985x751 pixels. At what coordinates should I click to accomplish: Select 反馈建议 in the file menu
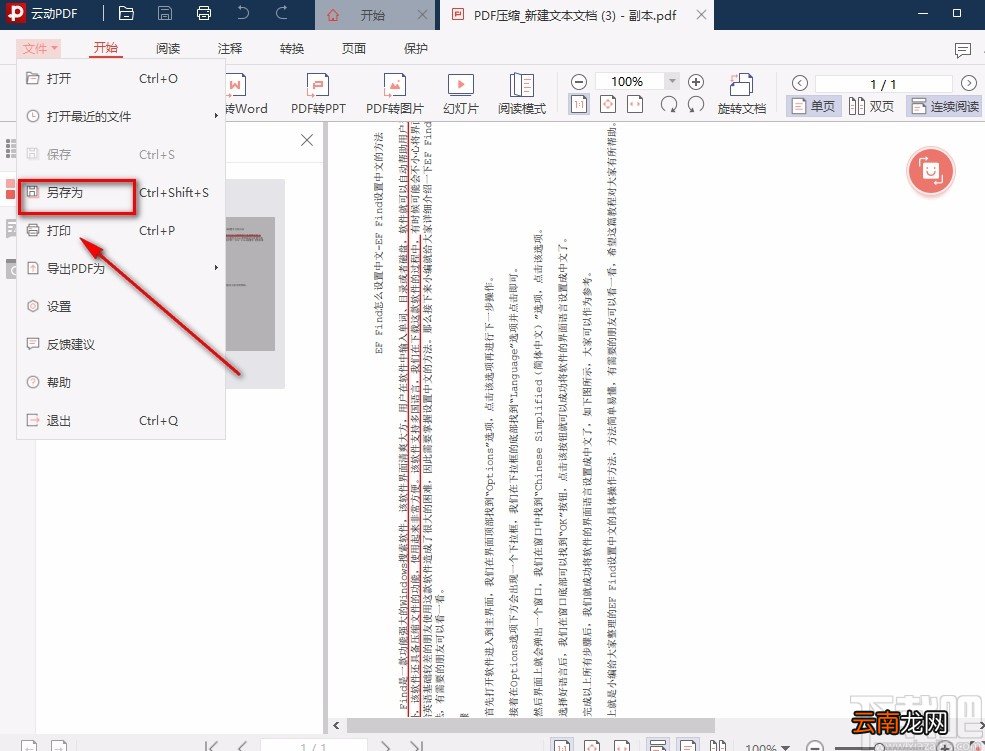pos(121,344)
